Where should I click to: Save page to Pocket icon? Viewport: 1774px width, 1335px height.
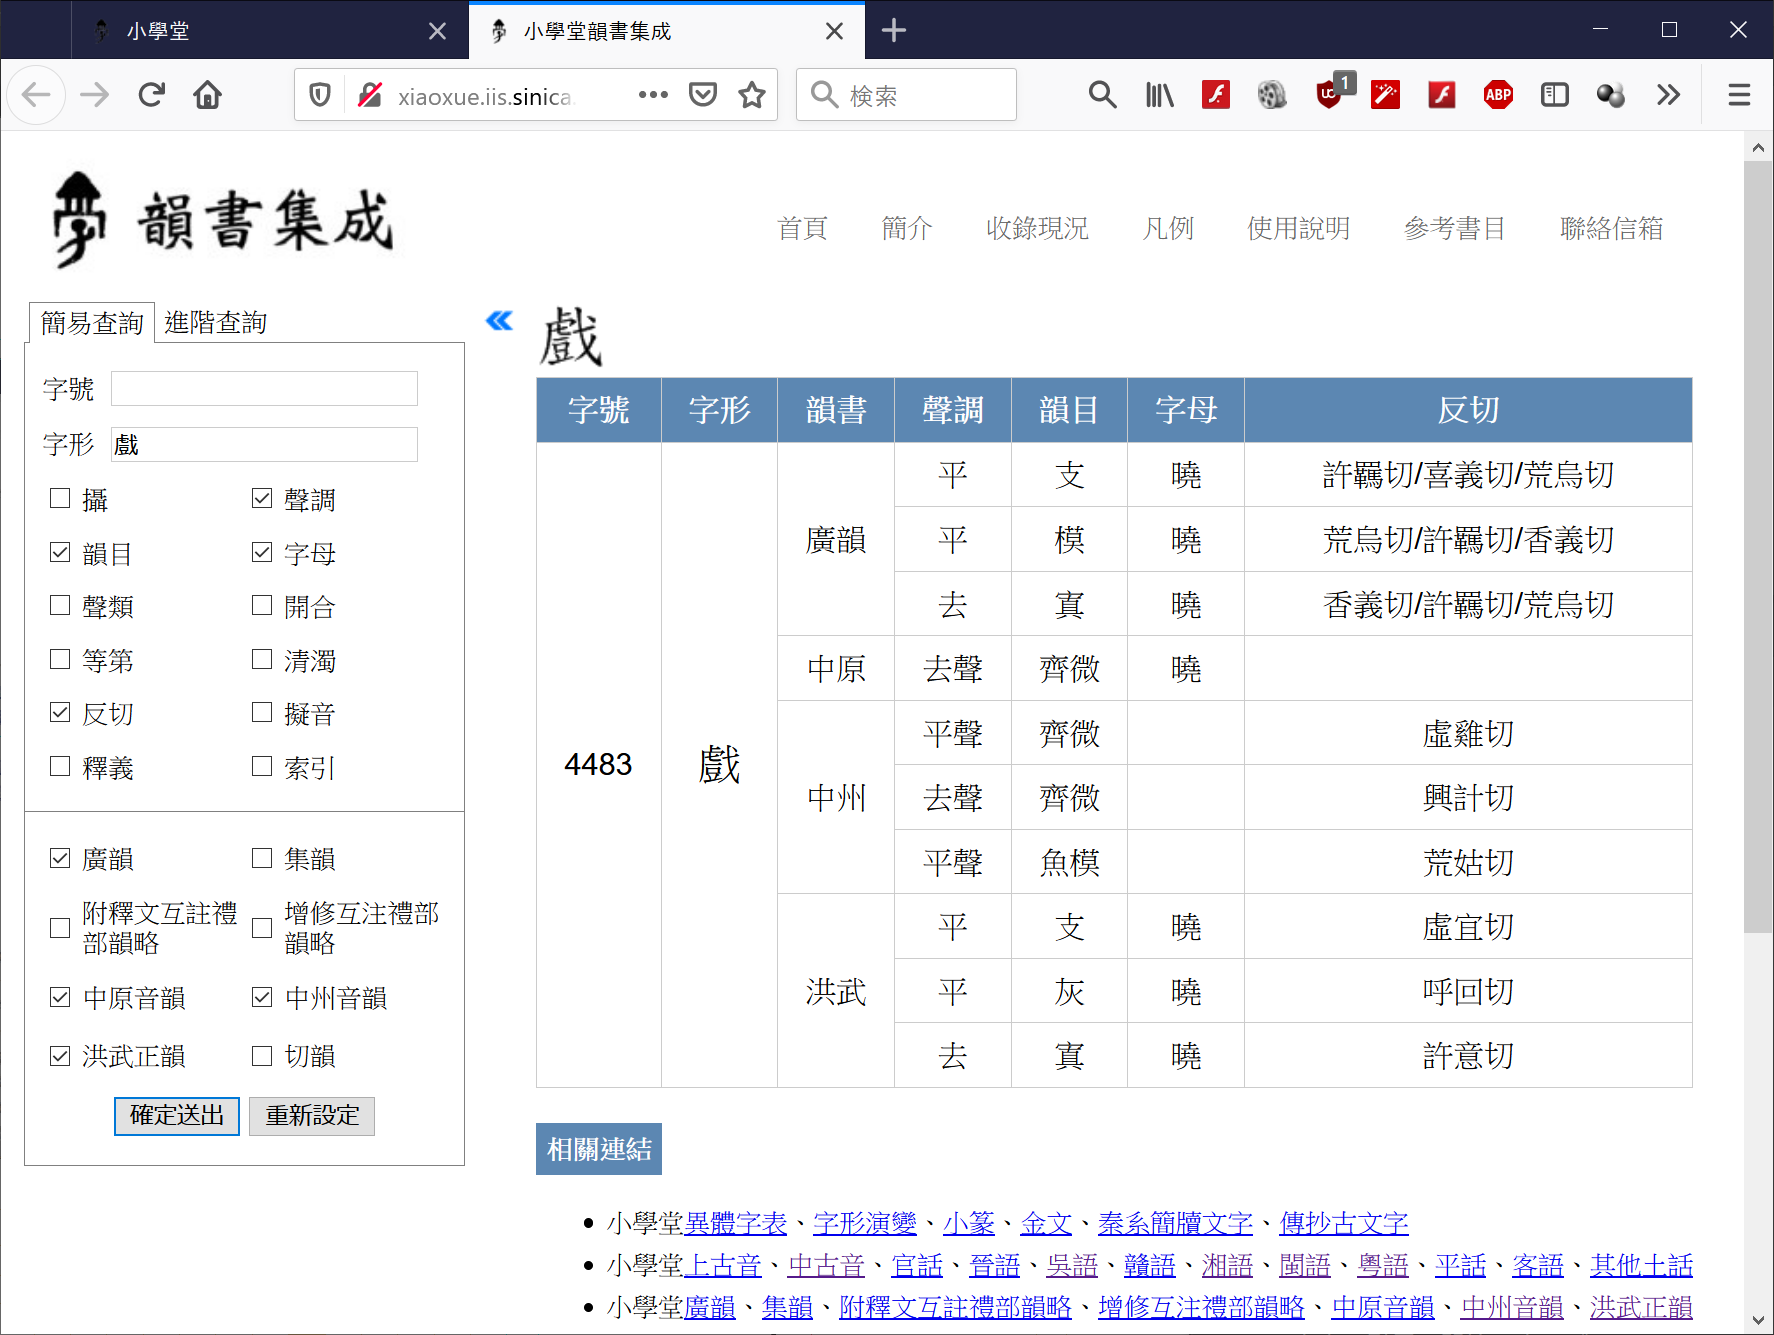[x=703, y=95]
